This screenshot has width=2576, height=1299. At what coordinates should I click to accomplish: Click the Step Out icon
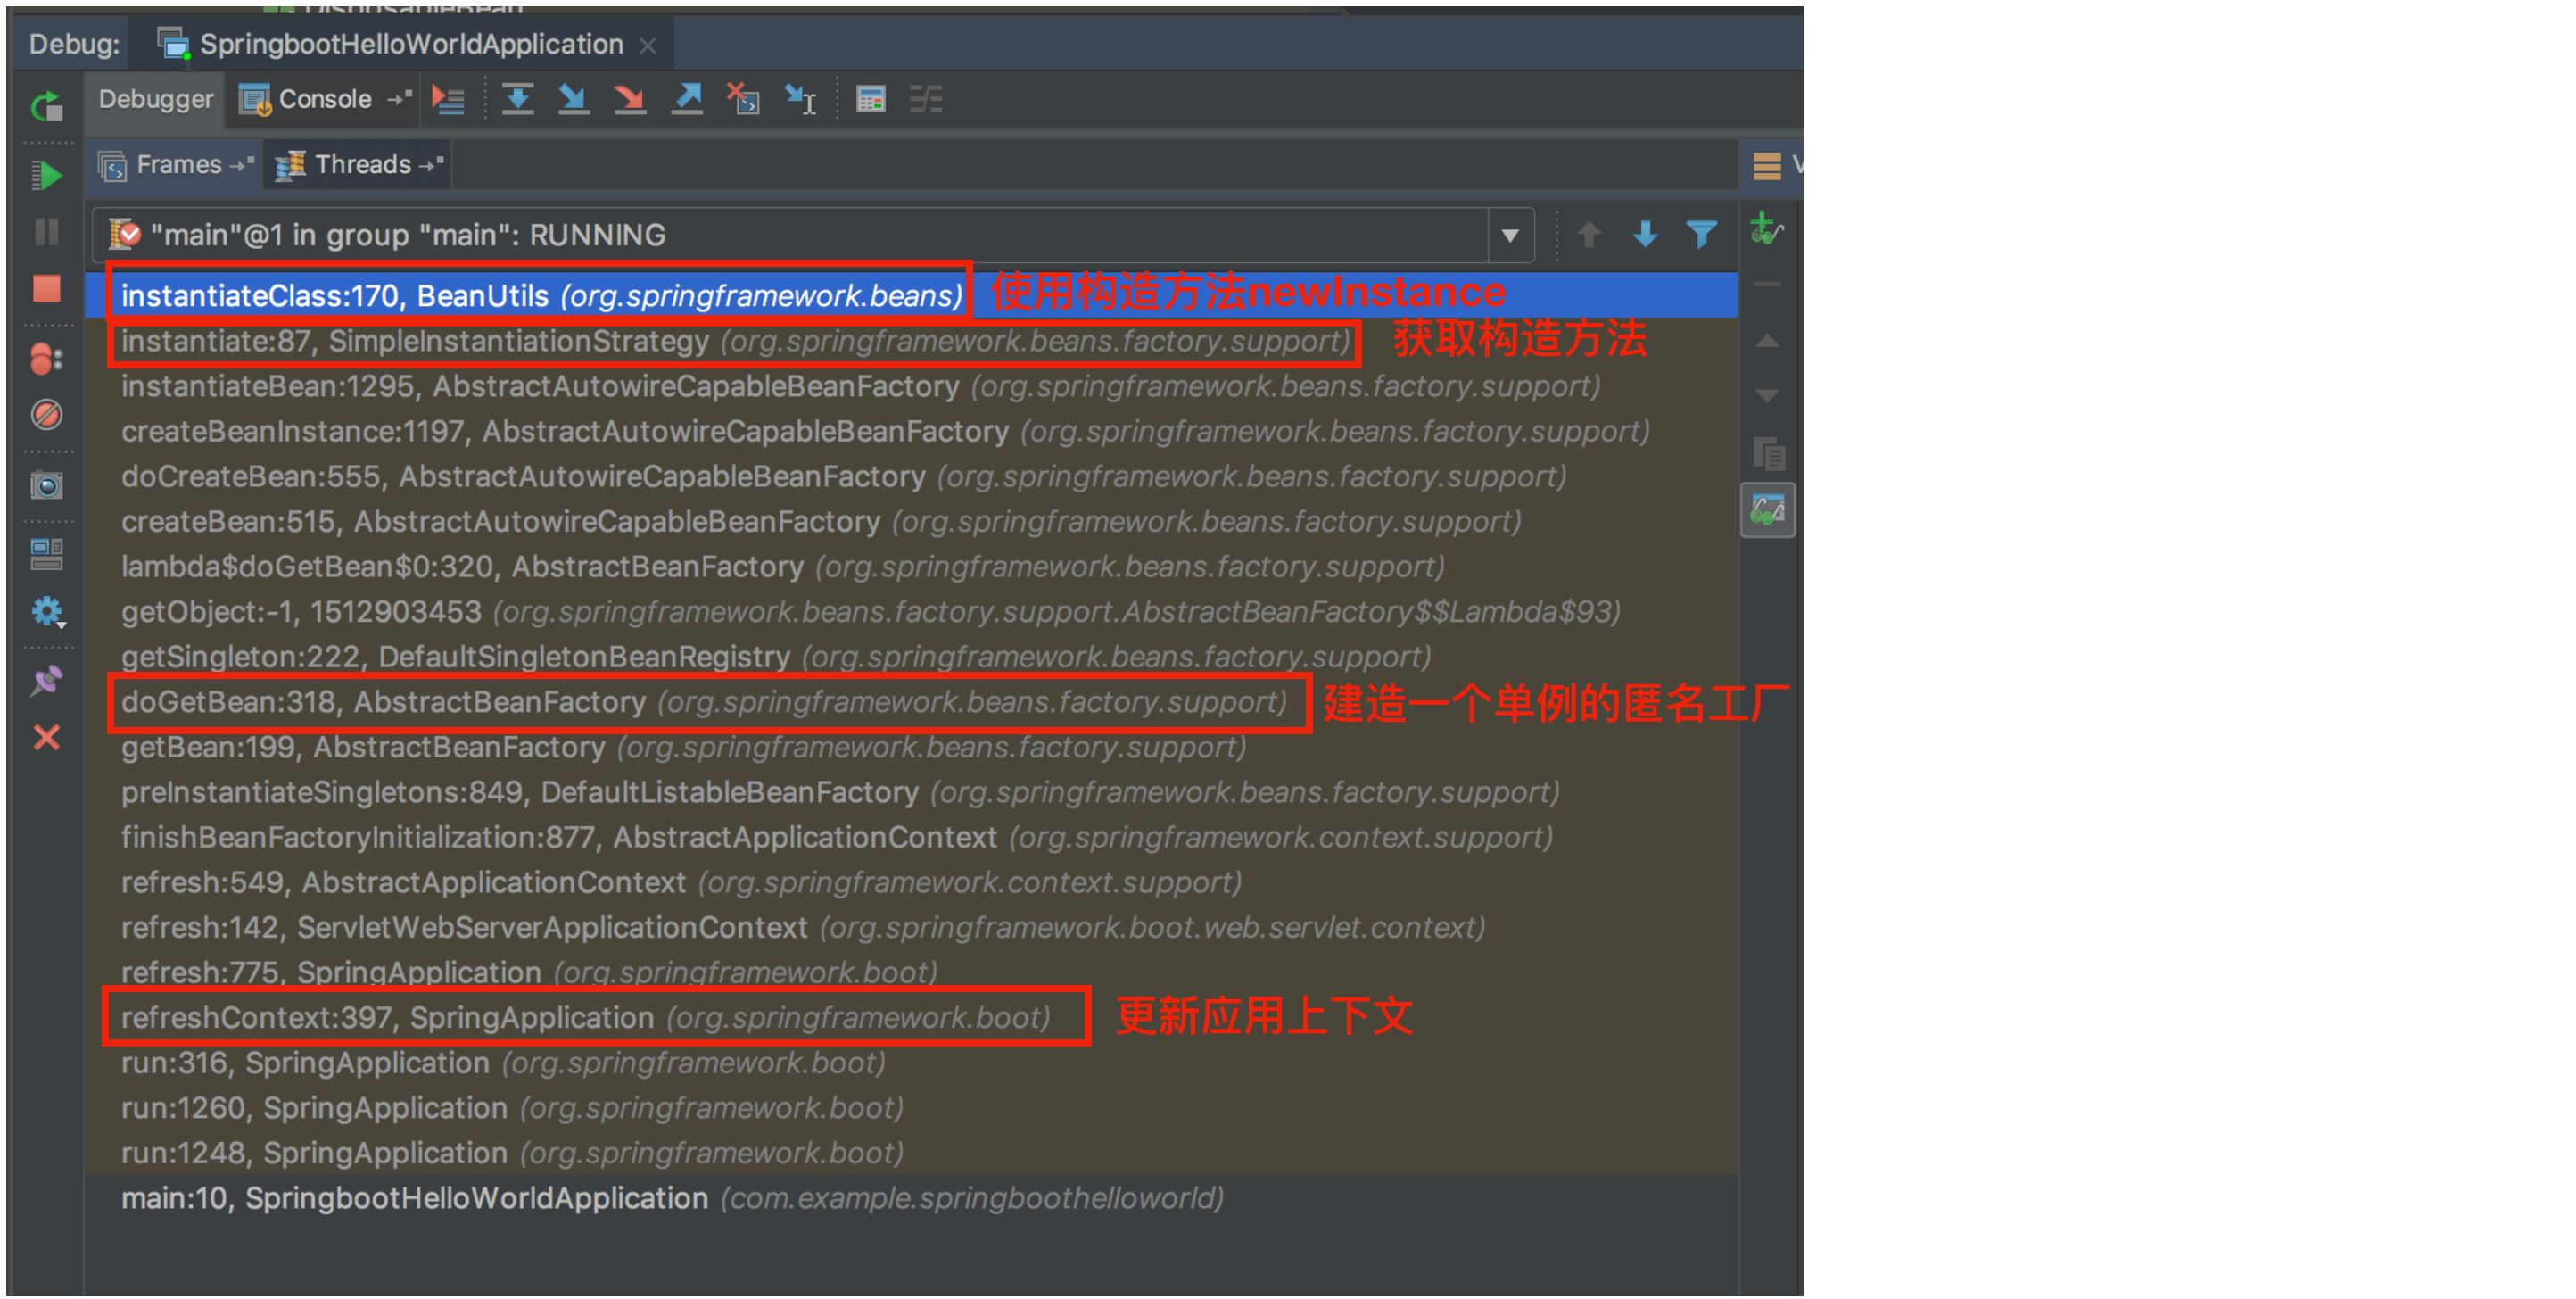point(686,99)
